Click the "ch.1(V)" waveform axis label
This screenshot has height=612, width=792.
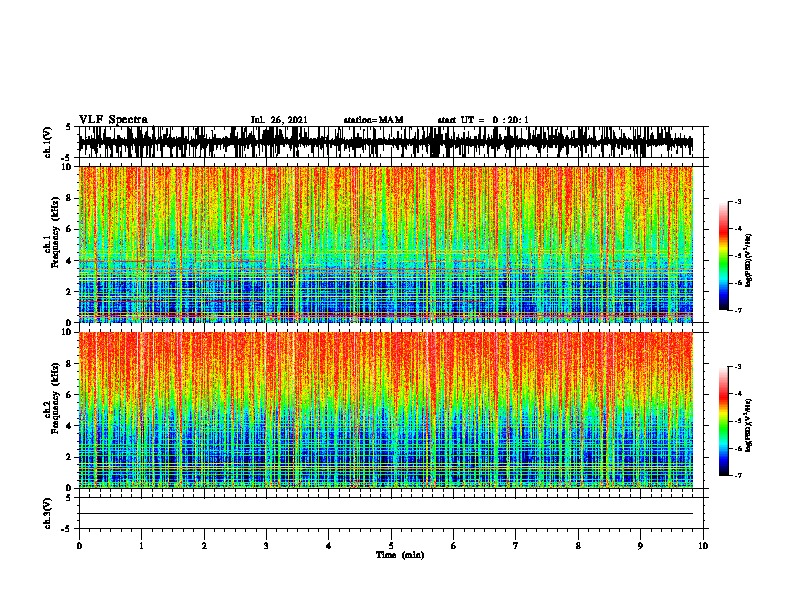(x=48, y=142)
